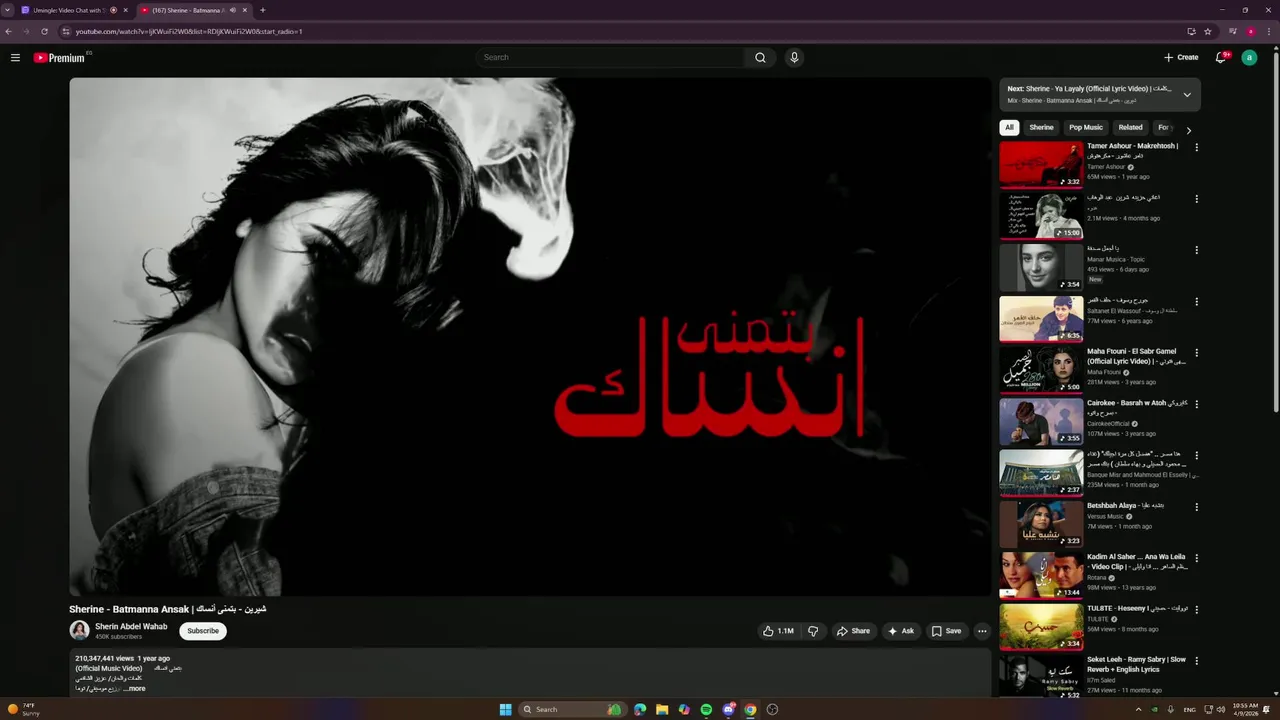This screenshot has height=720, width=1280.
Task: Open Sherin Abdel Wahab channel avatar
Action: click(79, 630)
